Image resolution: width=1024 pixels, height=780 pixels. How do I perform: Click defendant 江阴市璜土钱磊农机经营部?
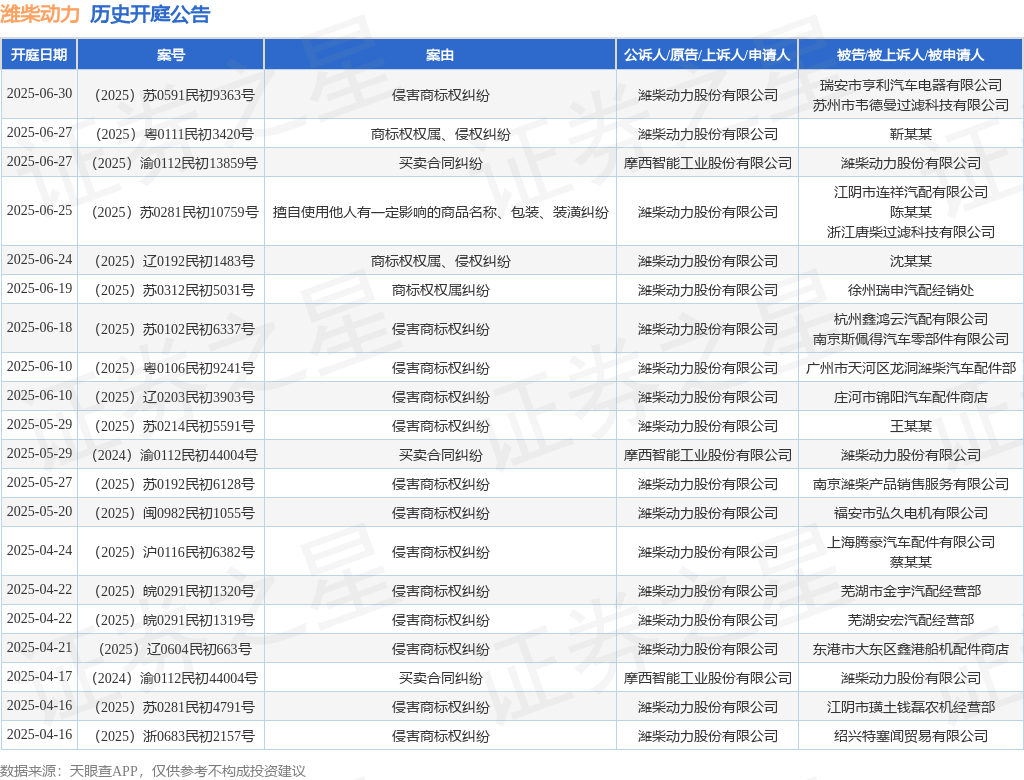[x=910, y=707]
